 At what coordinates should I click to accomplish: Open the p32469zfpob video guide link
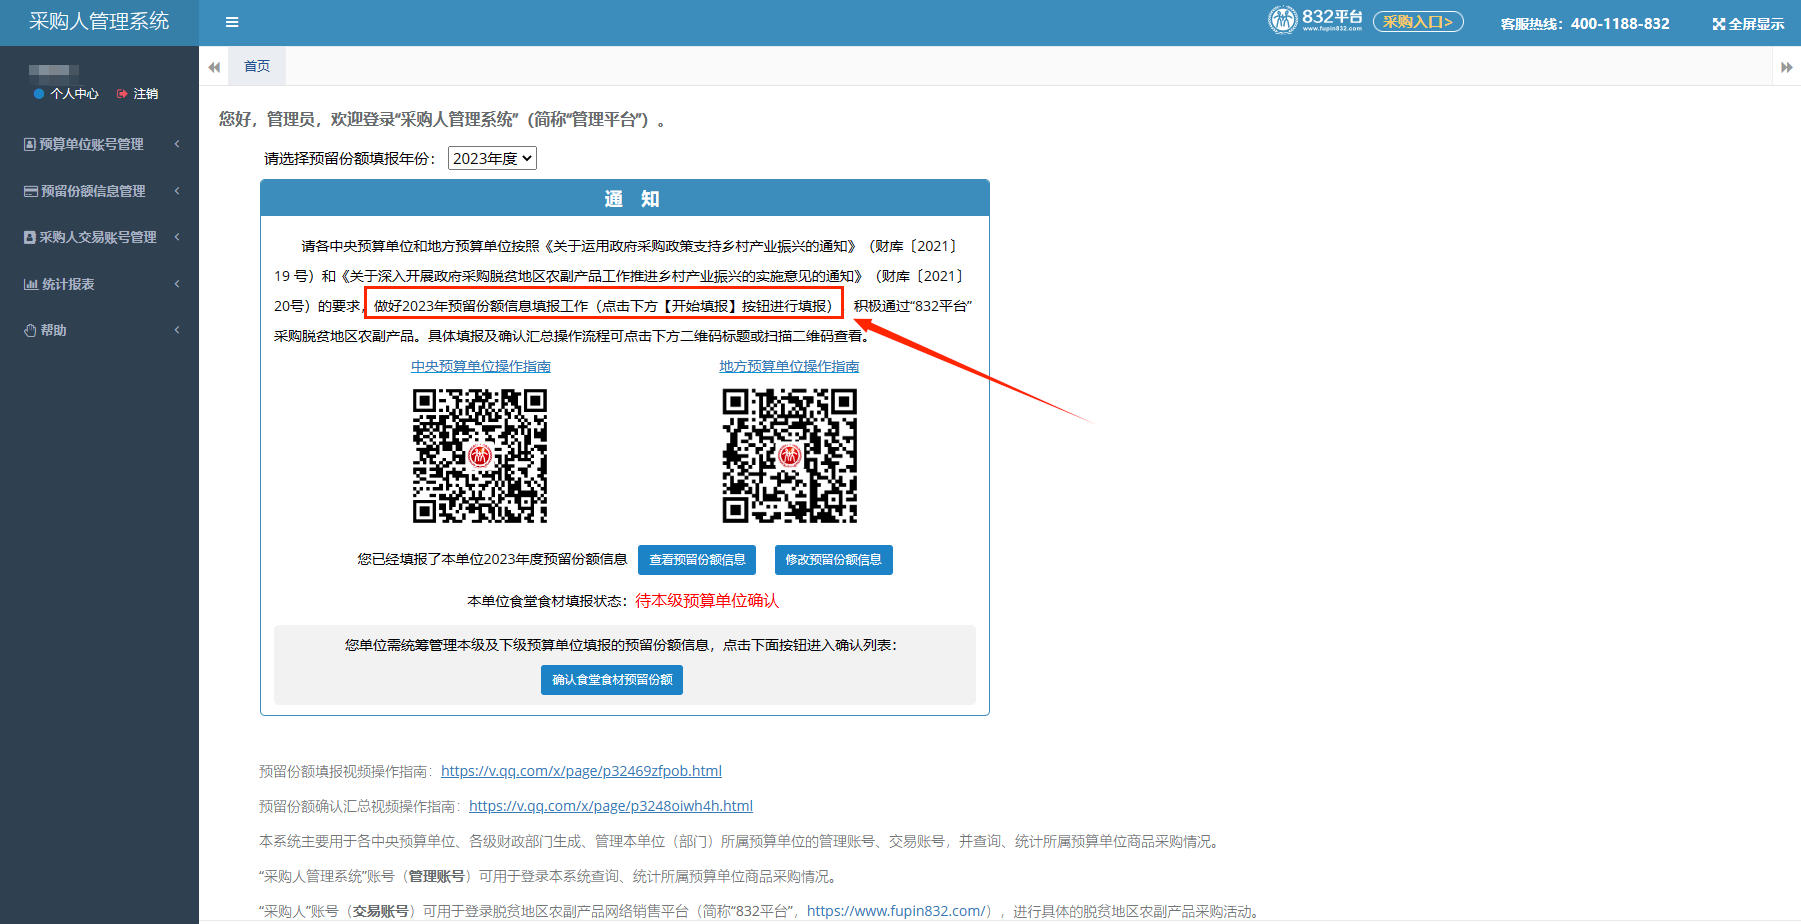[x=581, y=771]
